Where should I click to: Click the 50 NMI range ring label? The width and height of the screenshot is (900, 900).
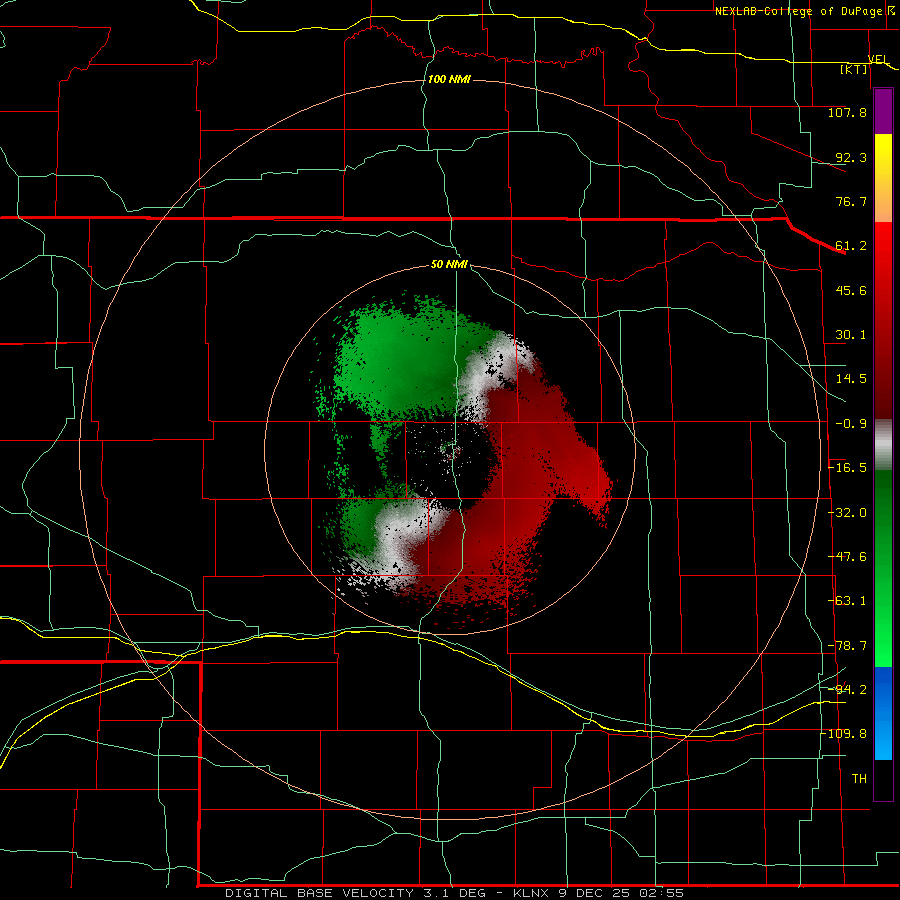pos(449,265)
